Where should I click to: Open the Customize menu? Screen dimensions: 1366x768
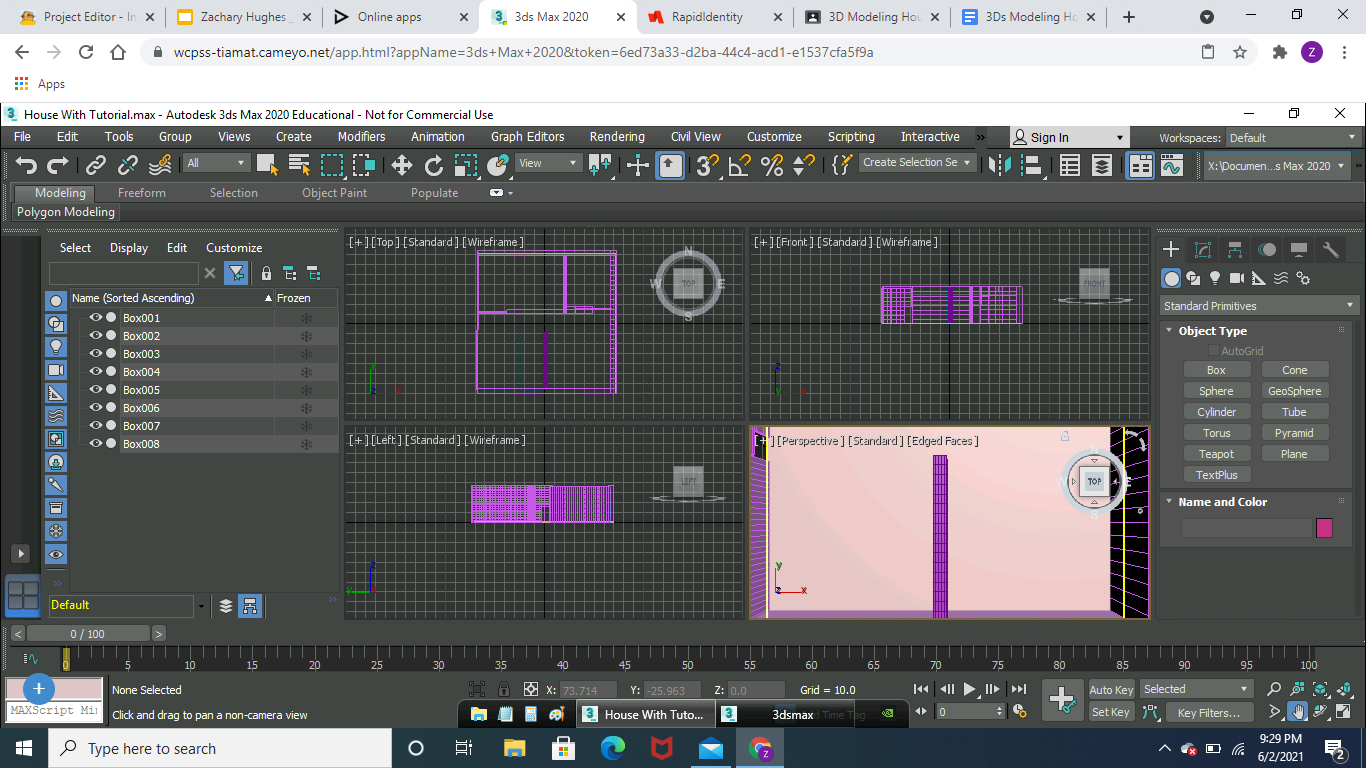click(774, 137)
